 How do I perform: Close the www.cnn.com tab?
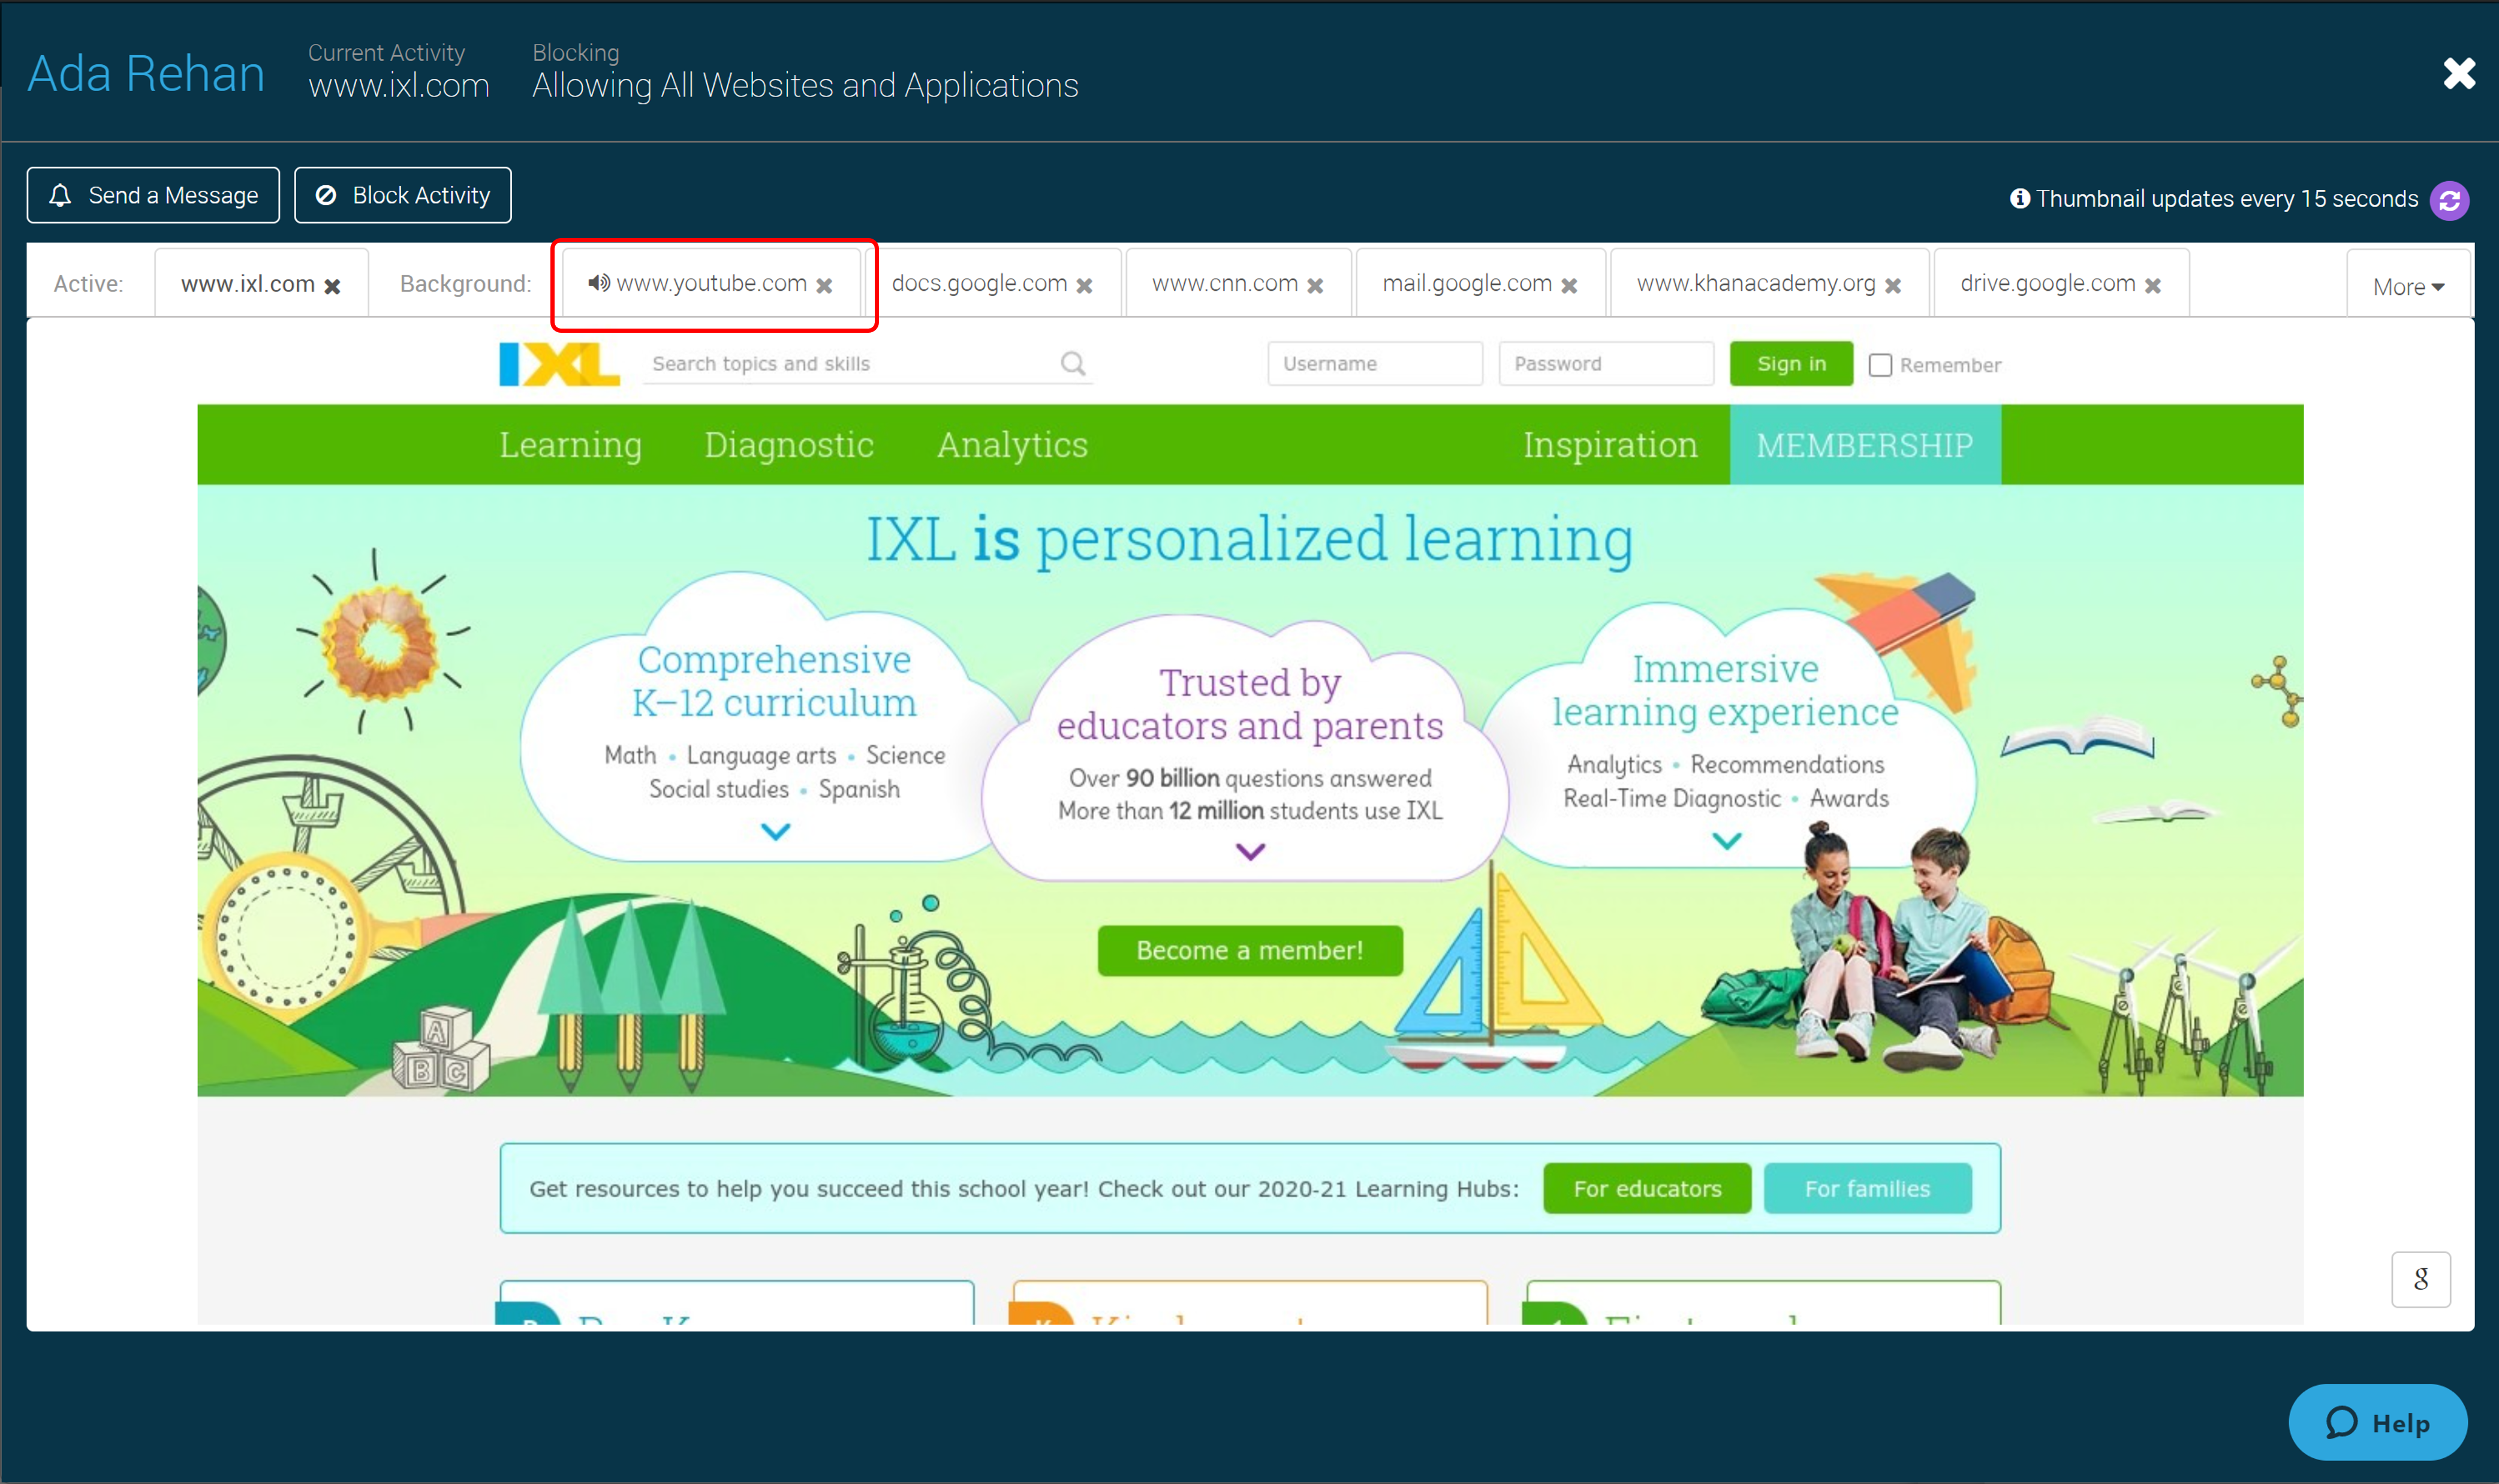1315,286
